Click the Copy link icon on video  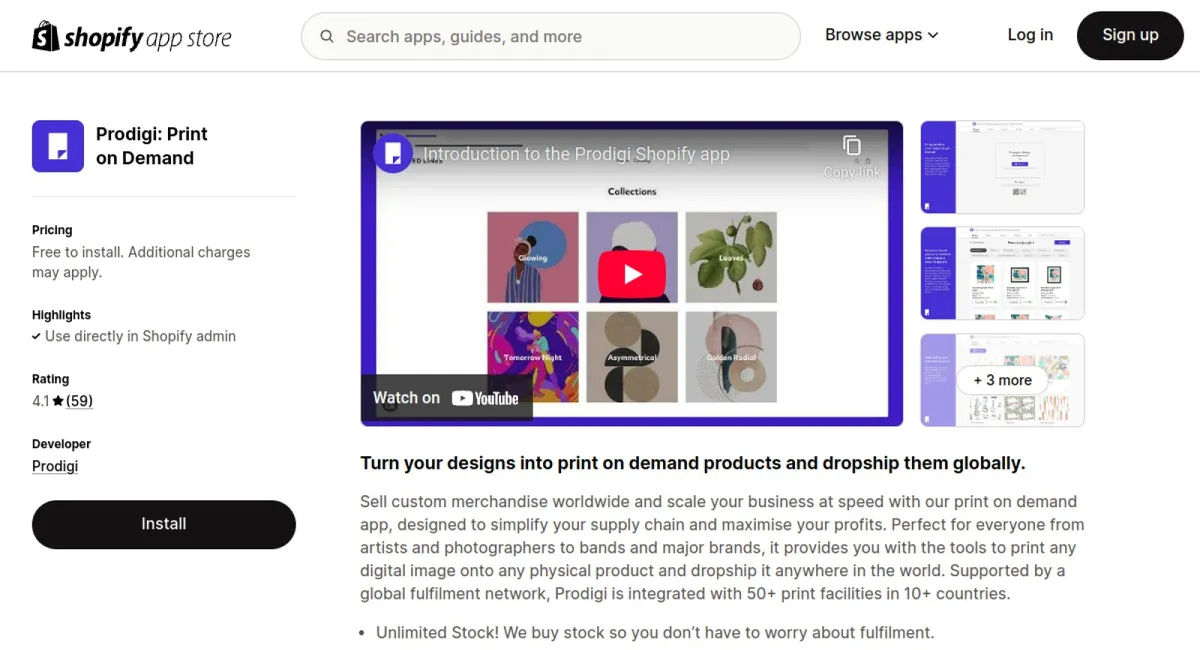point(852,147)
